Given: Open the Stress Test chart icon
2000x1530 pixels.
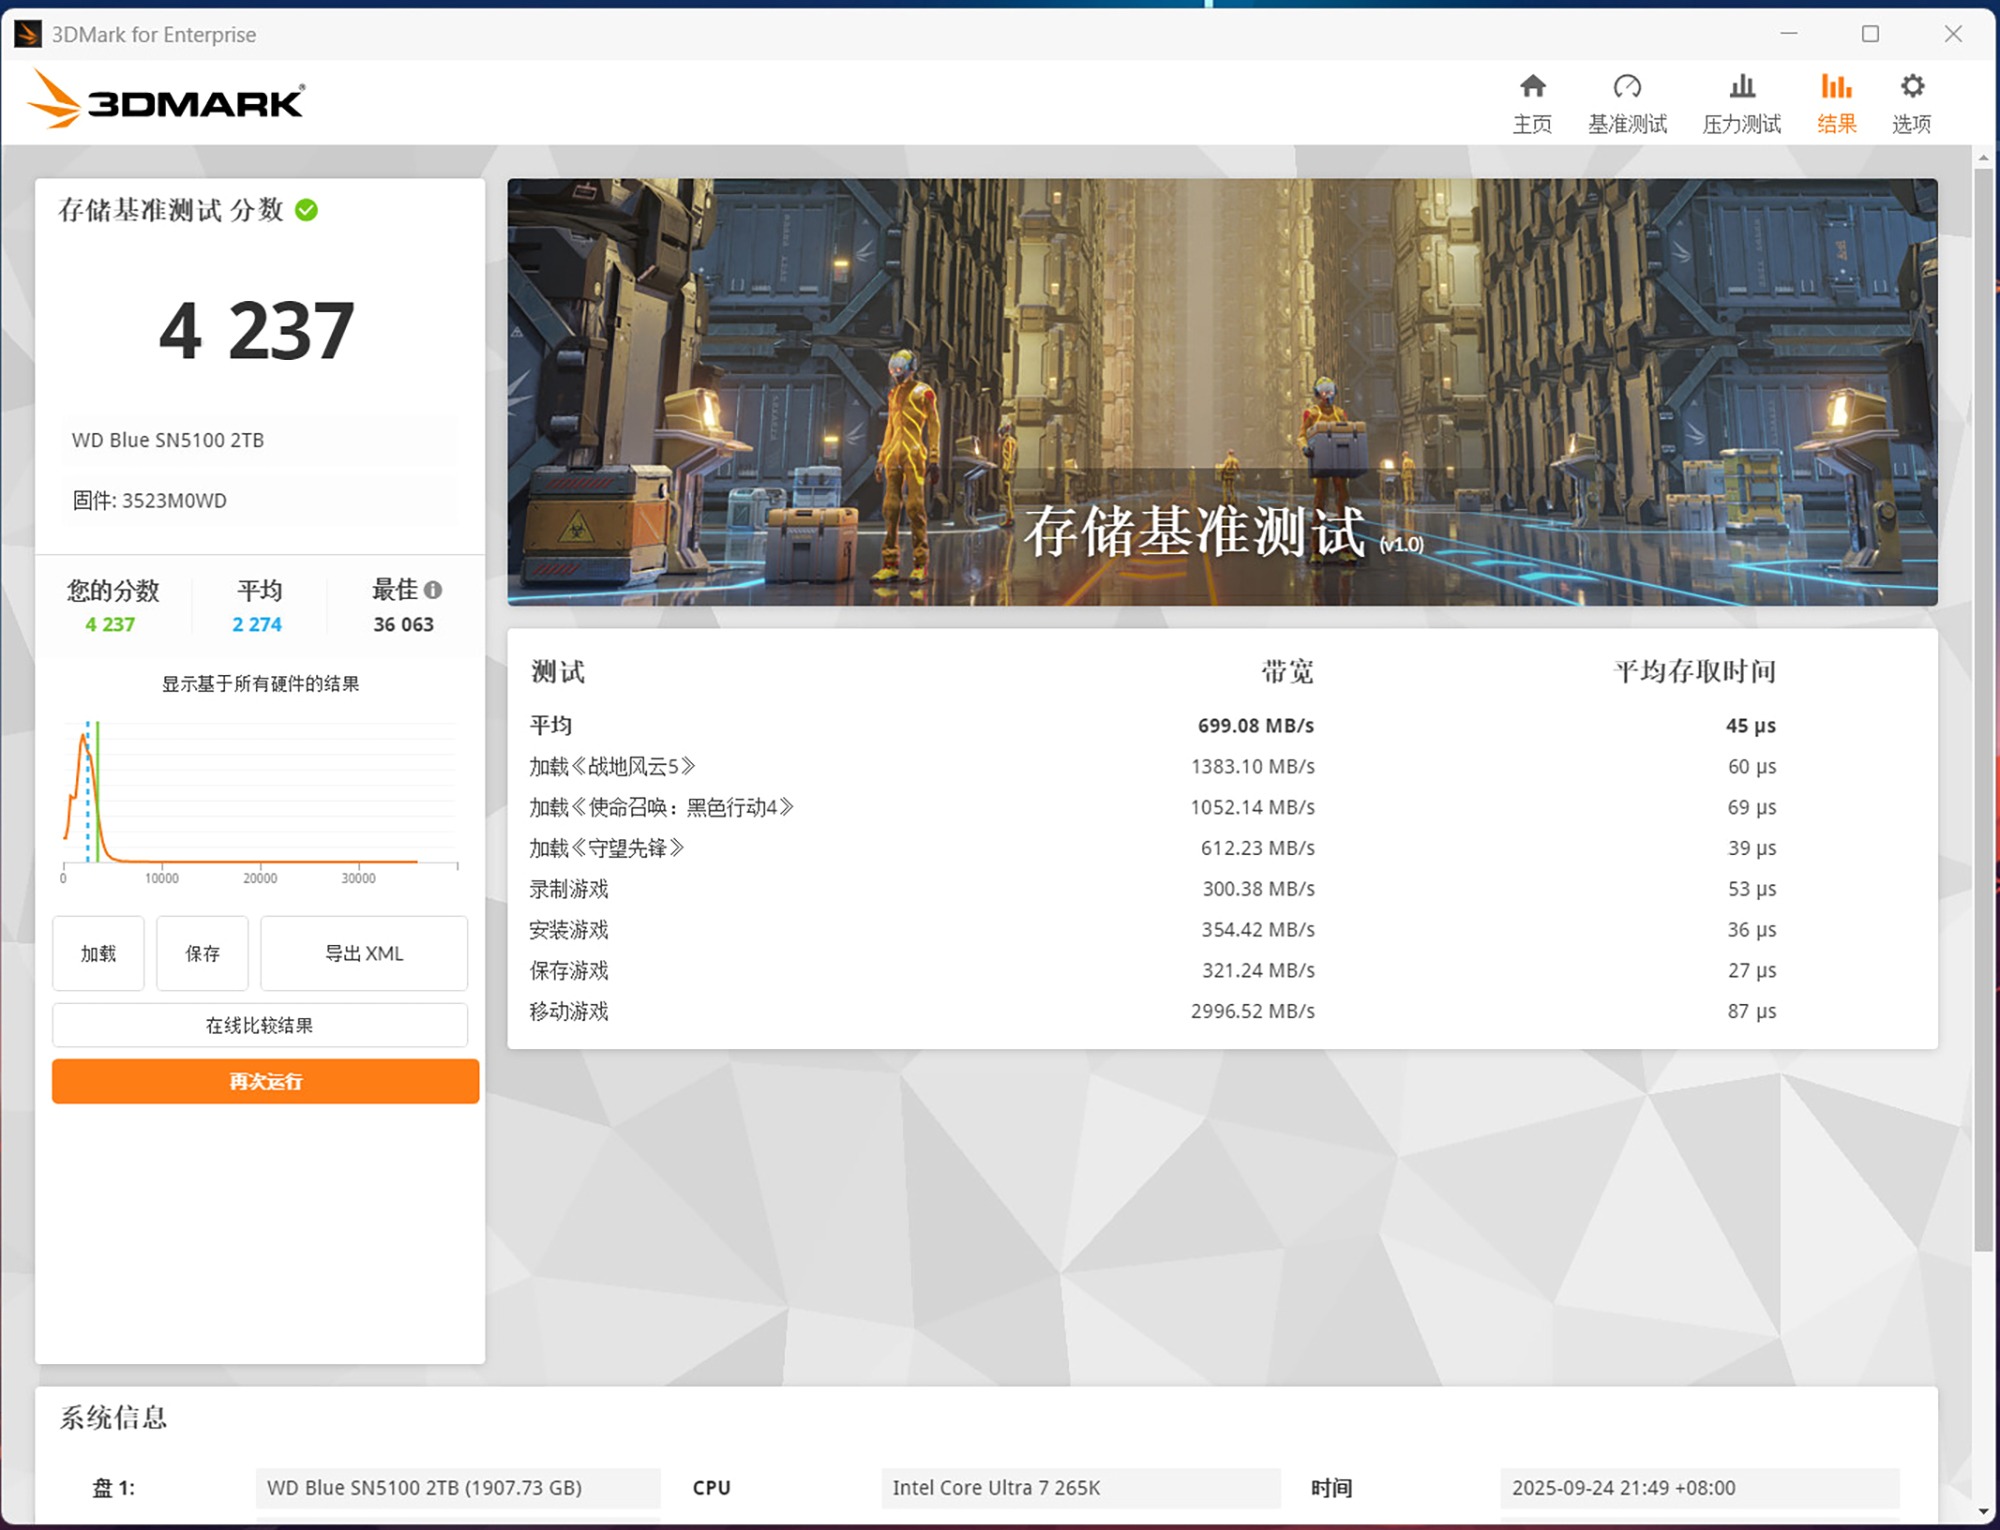Looking at the screenshot, I should (x=1742, y=87).
